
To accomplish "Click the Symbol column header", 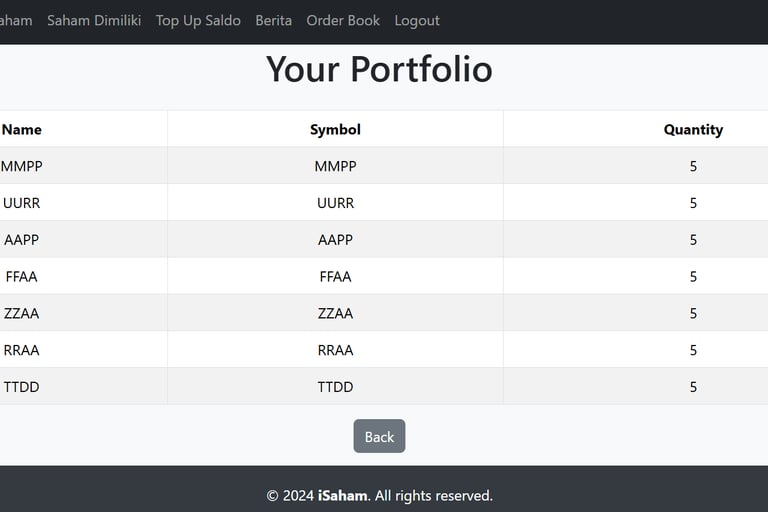I will [x=335, y=129].
